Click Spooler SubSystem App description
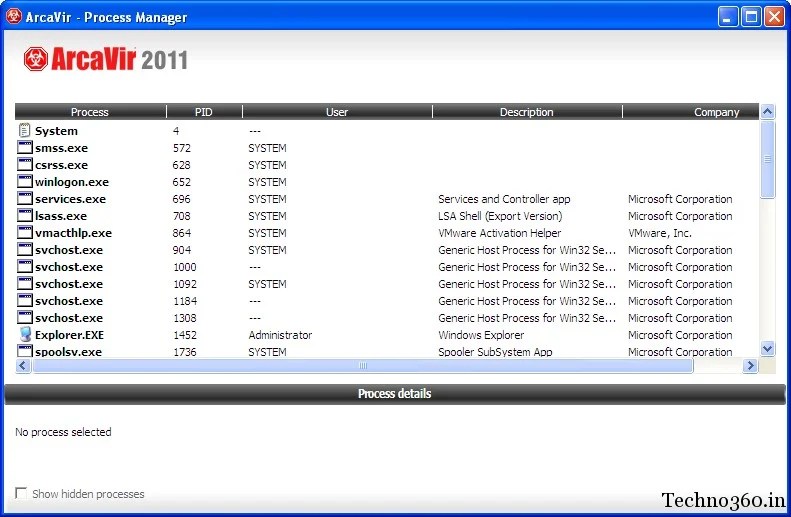The image size is (791, 517). (495, 352)
